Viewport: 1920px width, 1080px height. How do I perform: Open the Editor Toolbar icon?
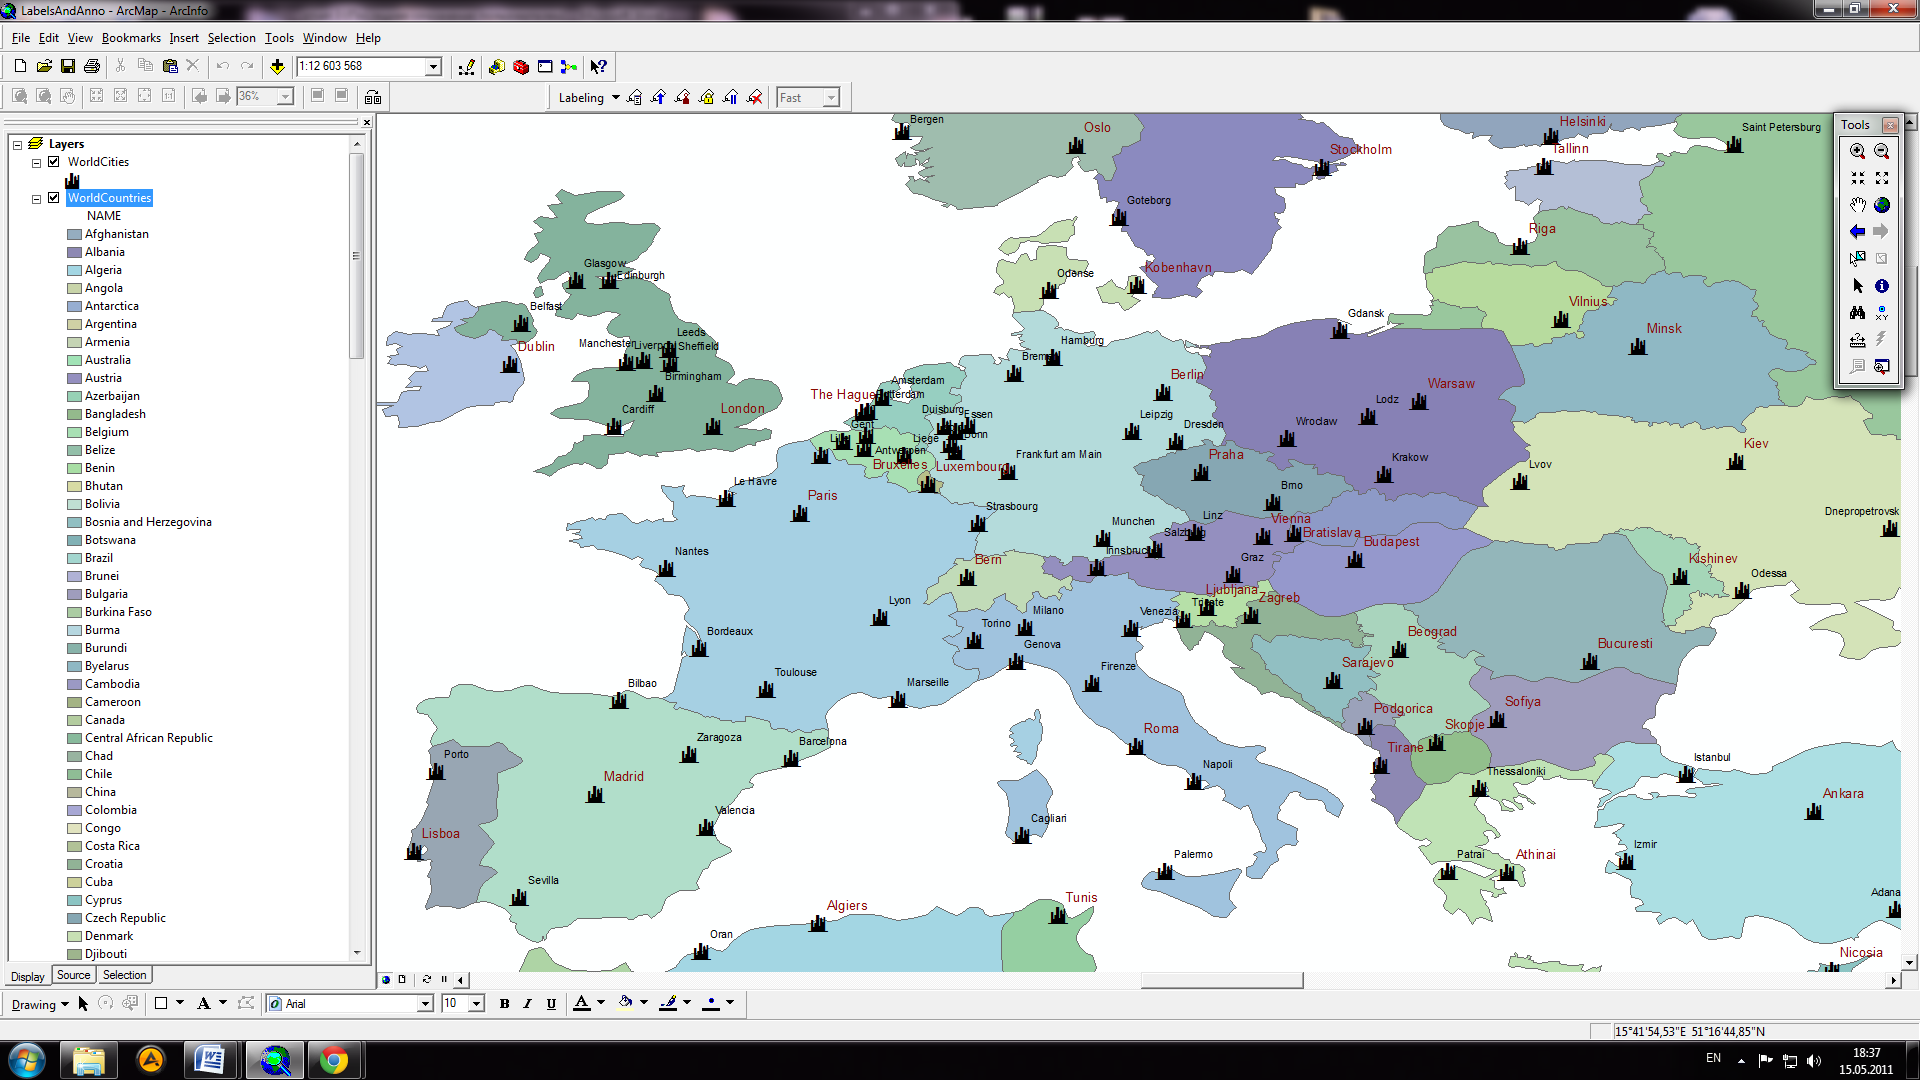tap(466, 67)
